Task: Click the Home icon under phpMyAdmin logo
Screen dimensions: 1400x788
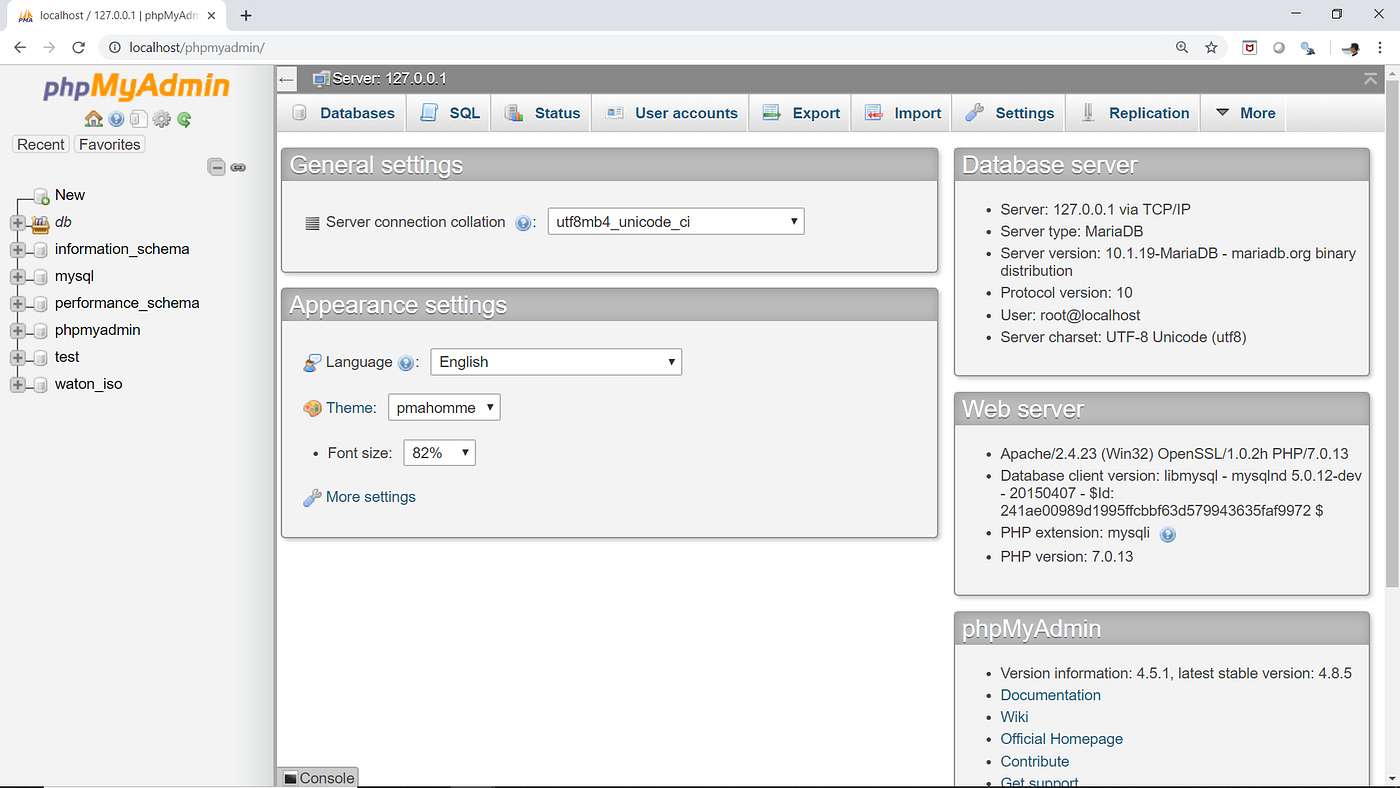Action: point(94,119)
